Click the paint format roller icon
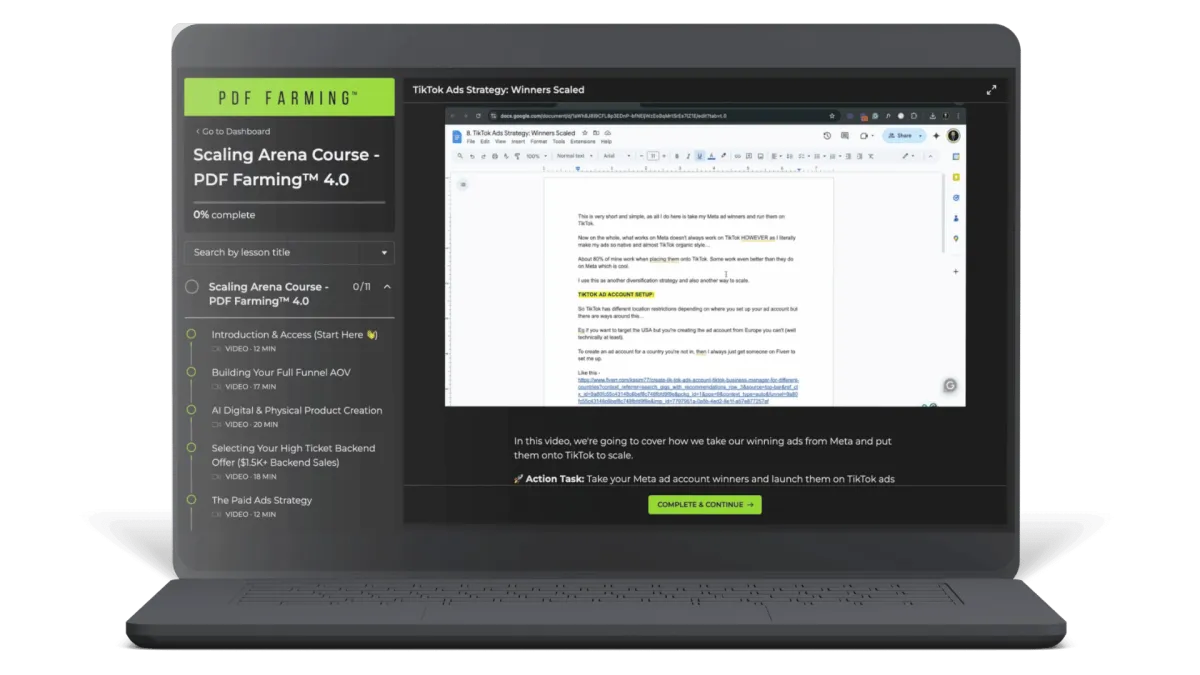This screenshot has width=1200, height=675. (517, 156)
